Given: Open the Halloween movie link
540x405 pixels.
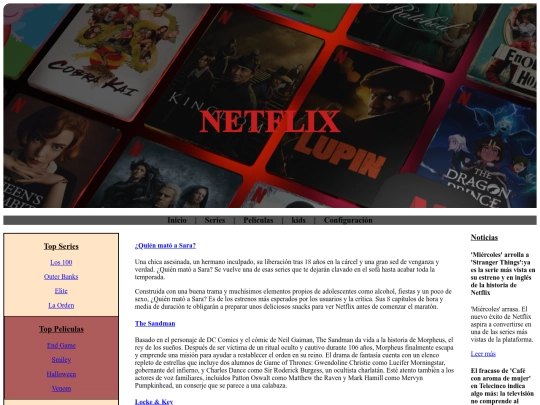Looking at the screenshot, I should click(x=61, y=374).
